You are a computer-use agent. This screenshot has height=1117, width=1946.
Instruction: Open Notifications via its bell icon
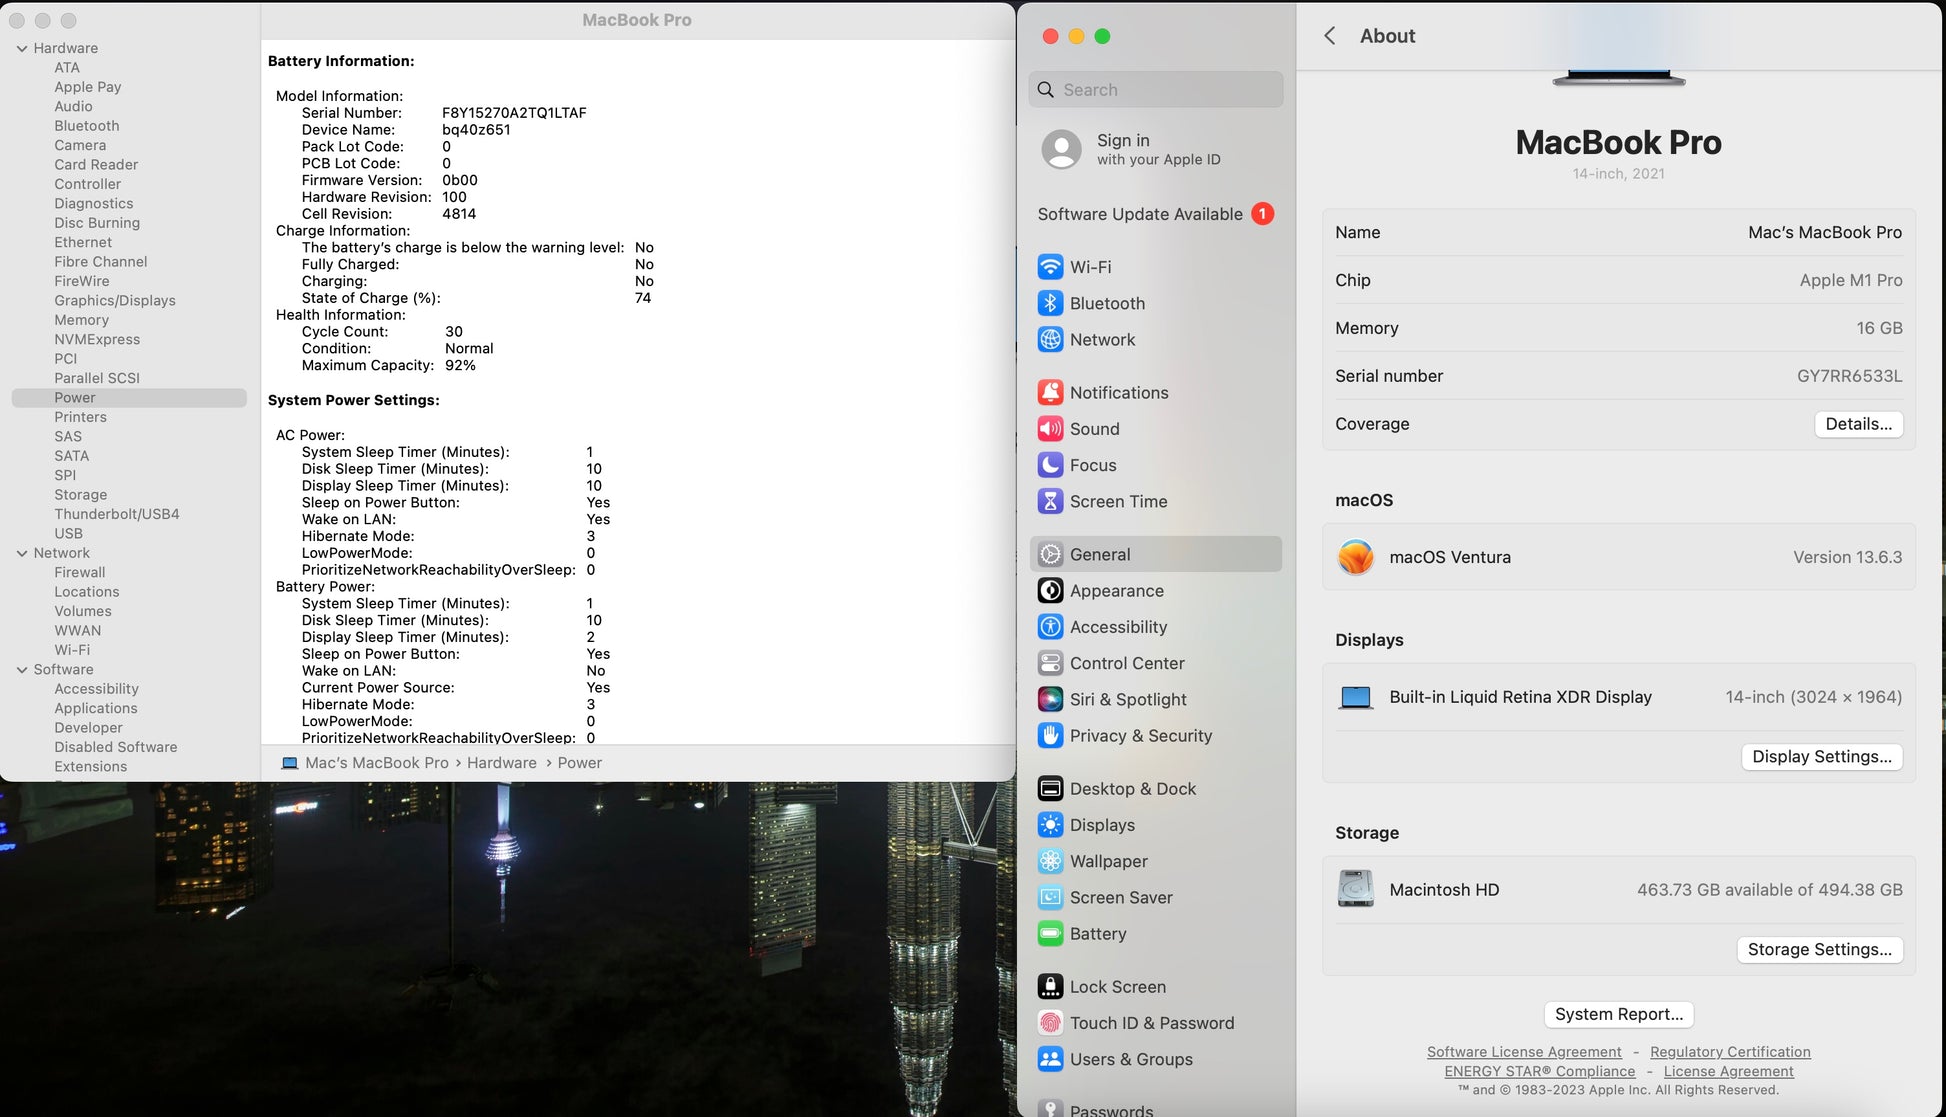1050,393
